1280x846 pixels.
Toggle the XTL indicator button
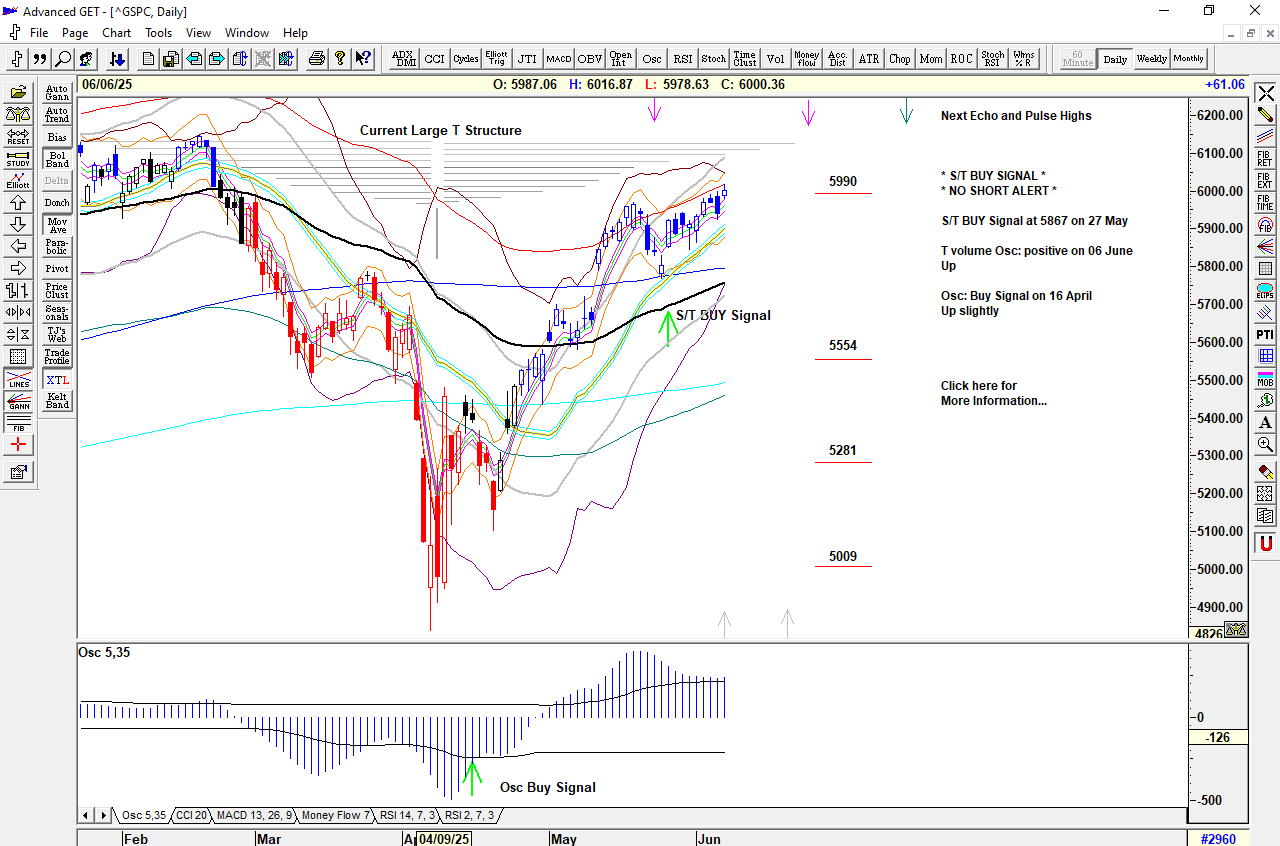tap(57, 380)
